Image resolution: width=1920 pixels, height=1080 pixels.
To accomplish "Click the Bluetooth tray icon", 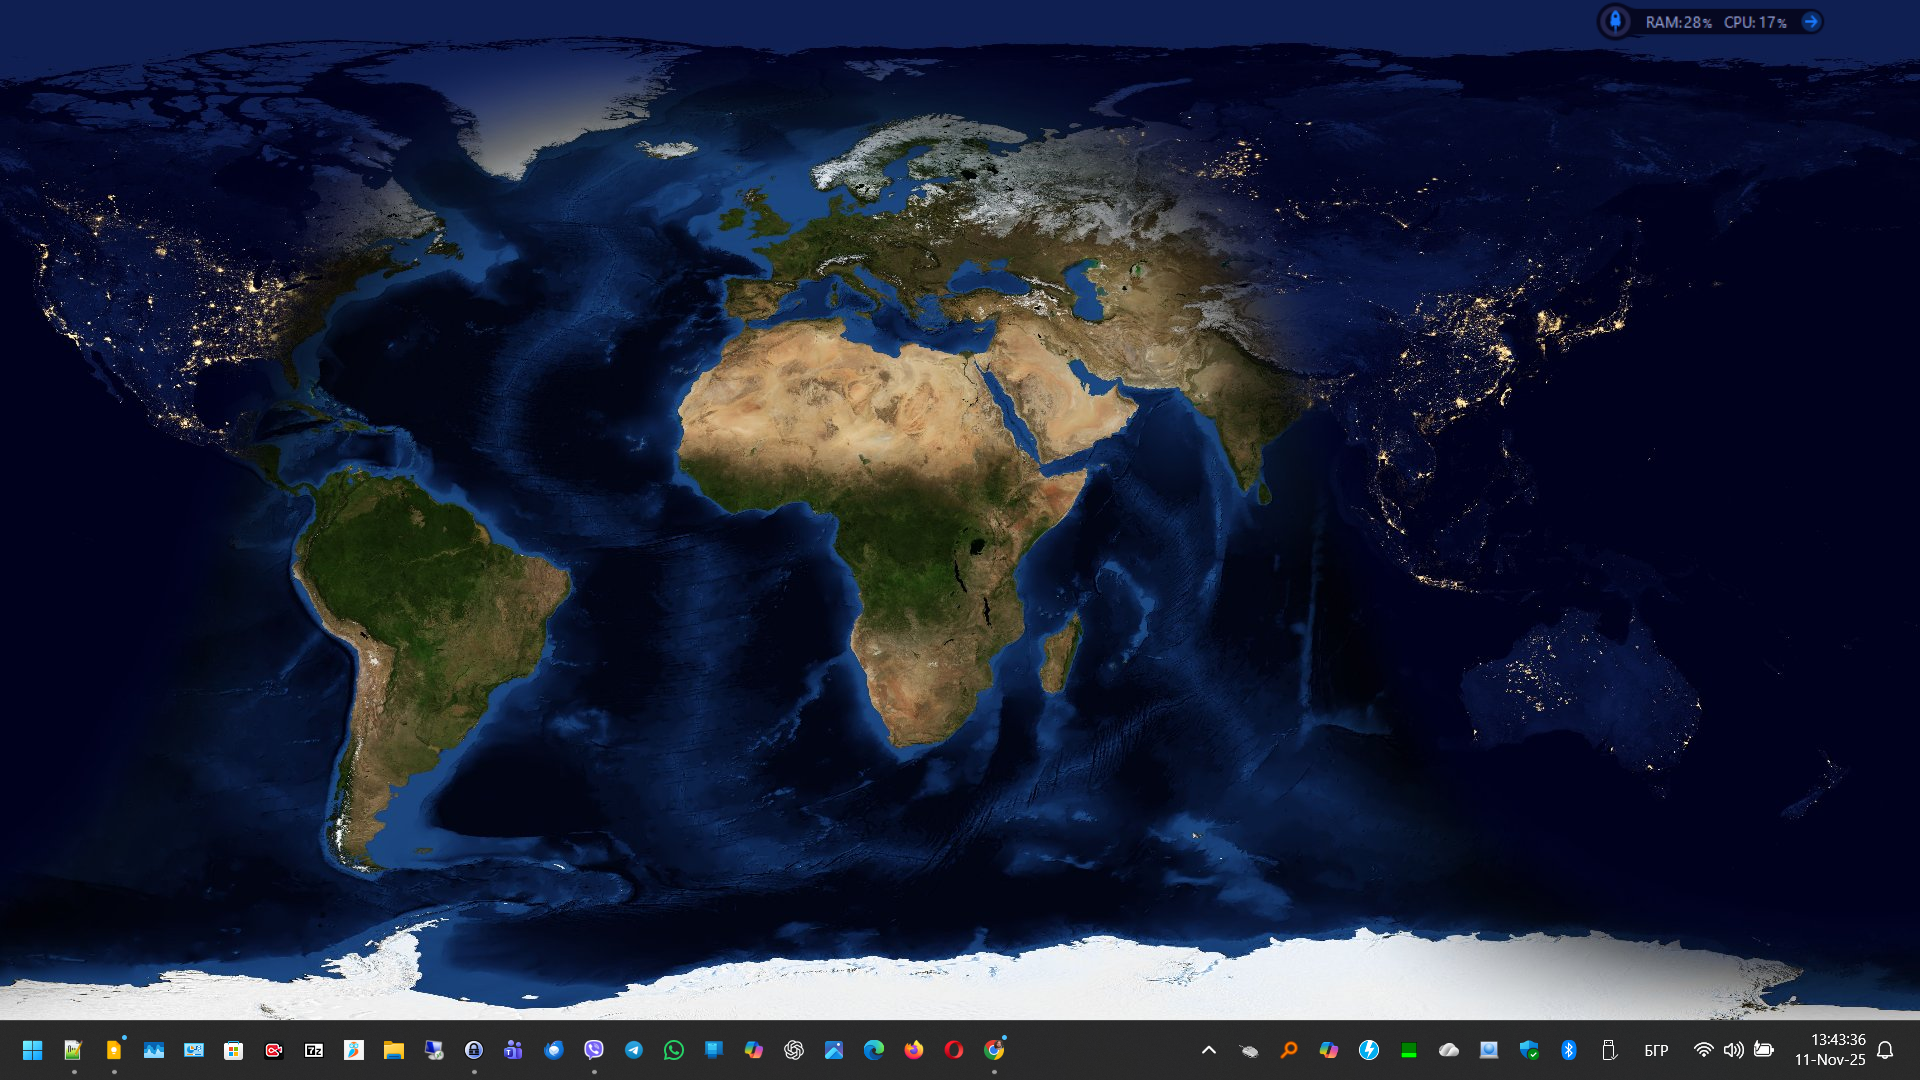I will 1569,1050.
